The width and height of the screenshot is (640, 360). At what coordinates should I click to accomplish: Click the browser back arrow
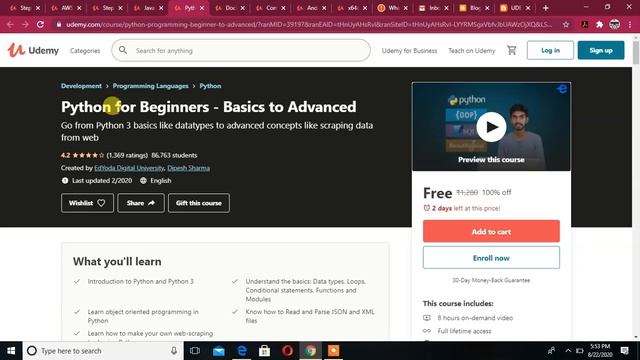tap(10, 24)
